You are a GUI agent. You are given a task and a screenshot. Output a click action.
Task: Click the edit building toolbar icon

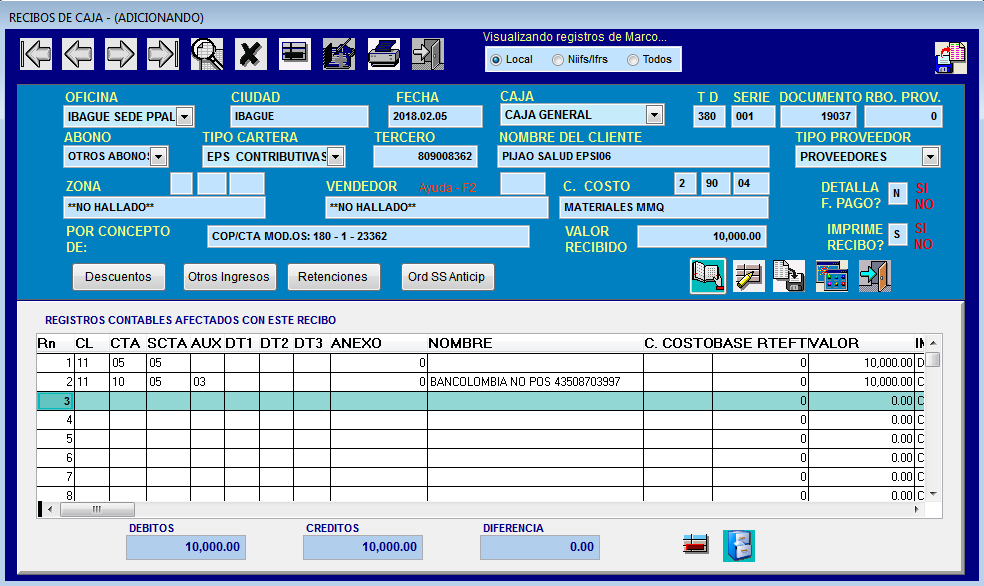point(339,54)
